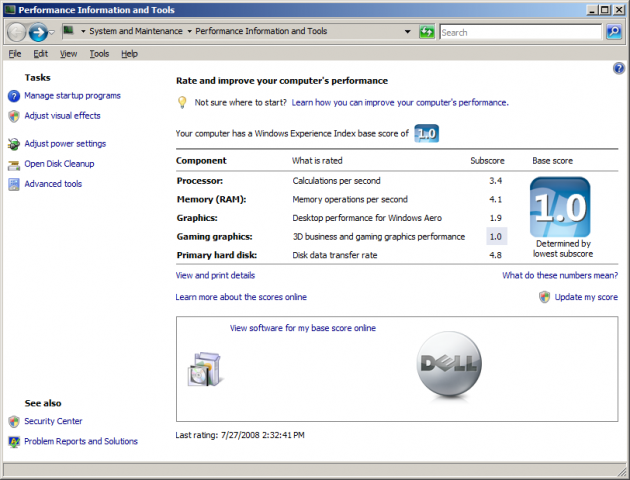
Task: Click the Disk Cleanup icon
Action: (x=14, y=165)
